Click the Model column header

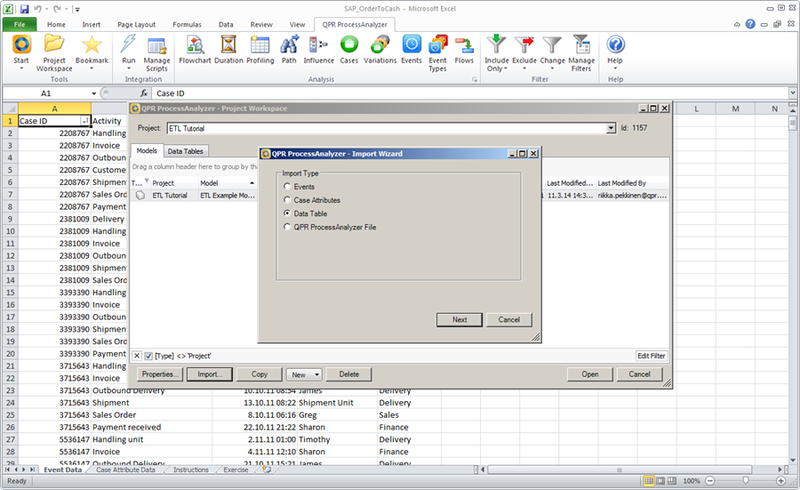(x=227, y=183)
